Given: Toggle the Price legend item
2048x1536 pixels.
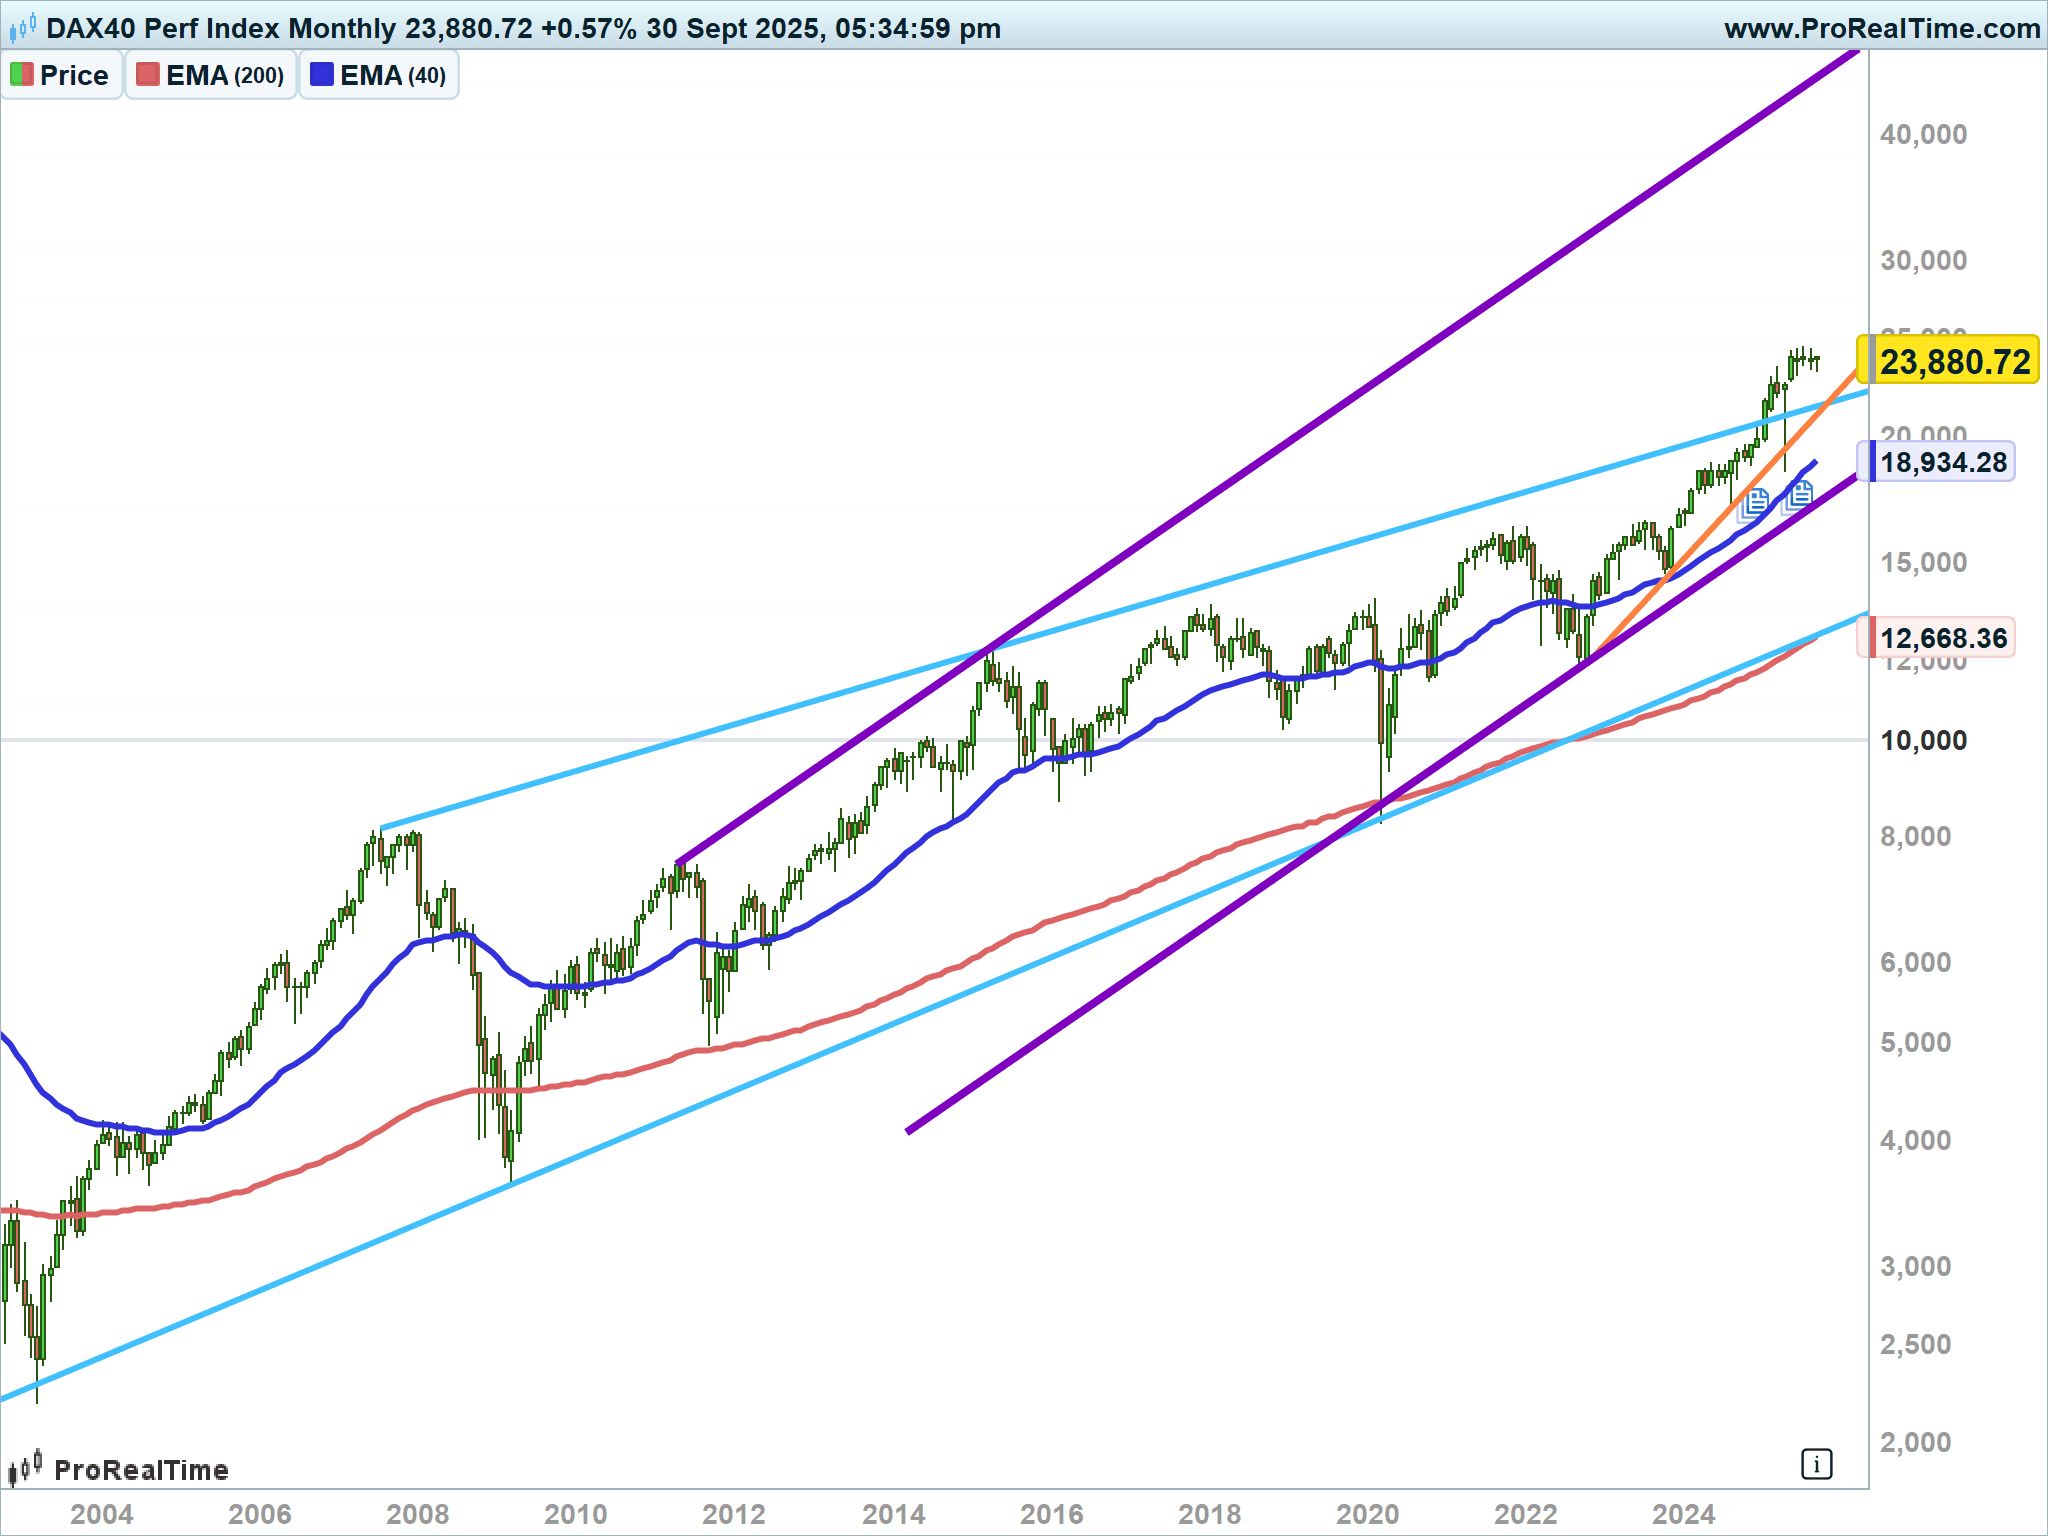Looking at the screenshot, I should [73, 75].
